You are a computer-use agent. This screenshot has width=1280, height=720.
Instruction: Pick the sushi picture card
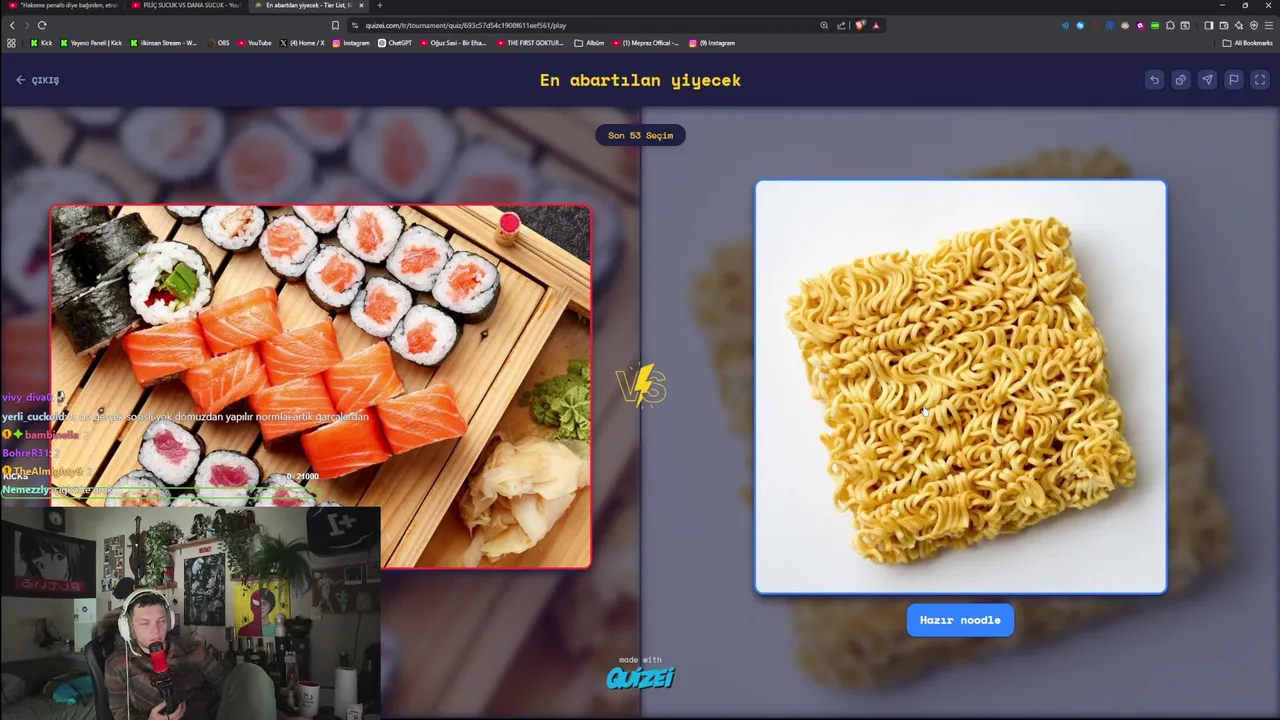321,387
